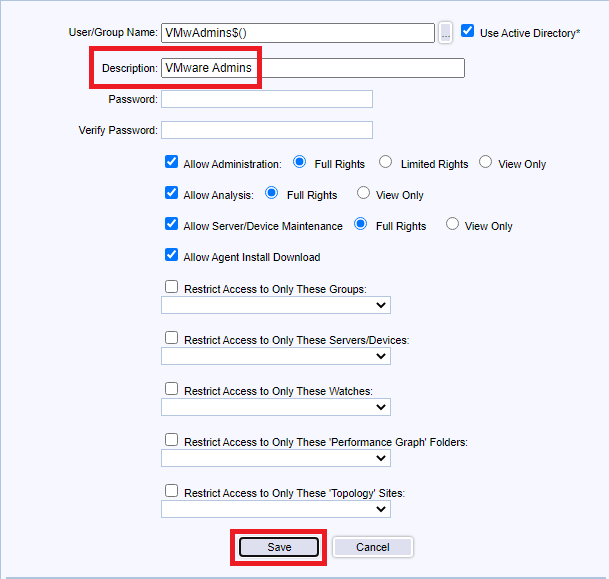Screen dimensions: 609x579
Task: Select Limited Rights for Administration
Action: pyautogui.click(x=385, y=163)
